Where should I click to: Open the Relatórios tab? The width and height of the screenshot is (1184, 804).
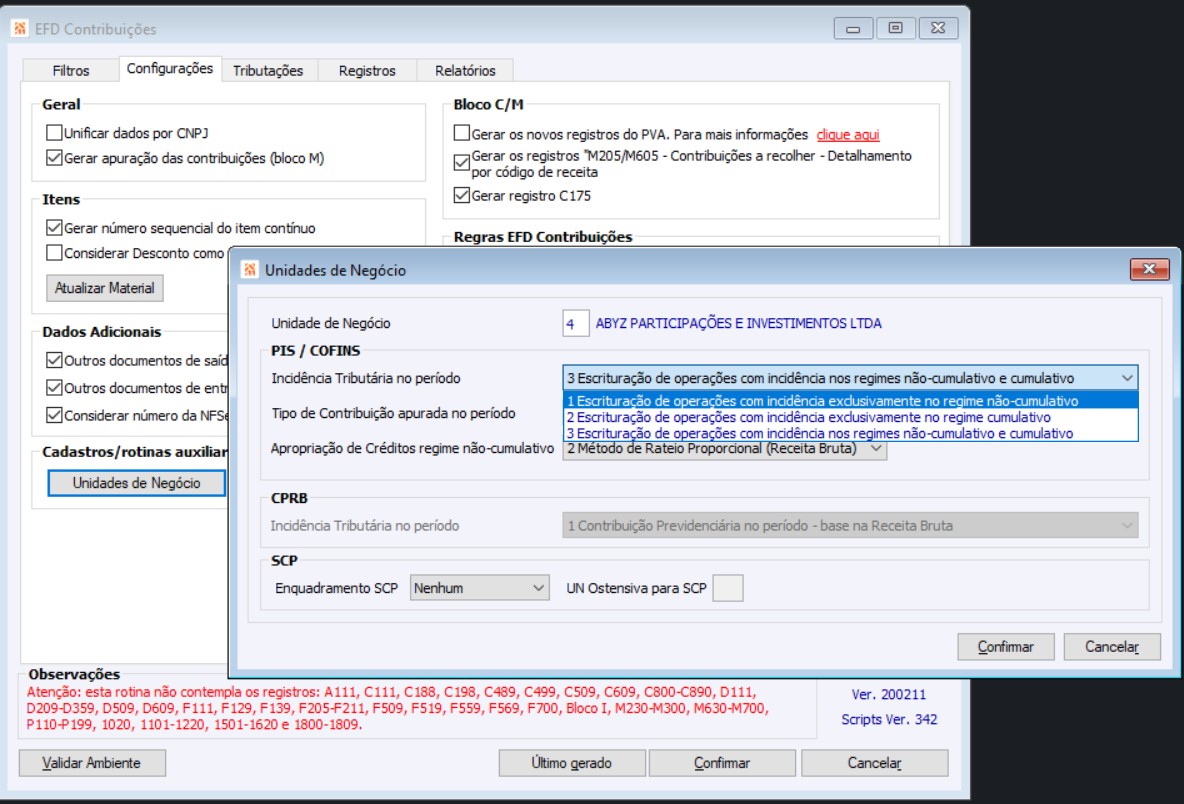465,70
